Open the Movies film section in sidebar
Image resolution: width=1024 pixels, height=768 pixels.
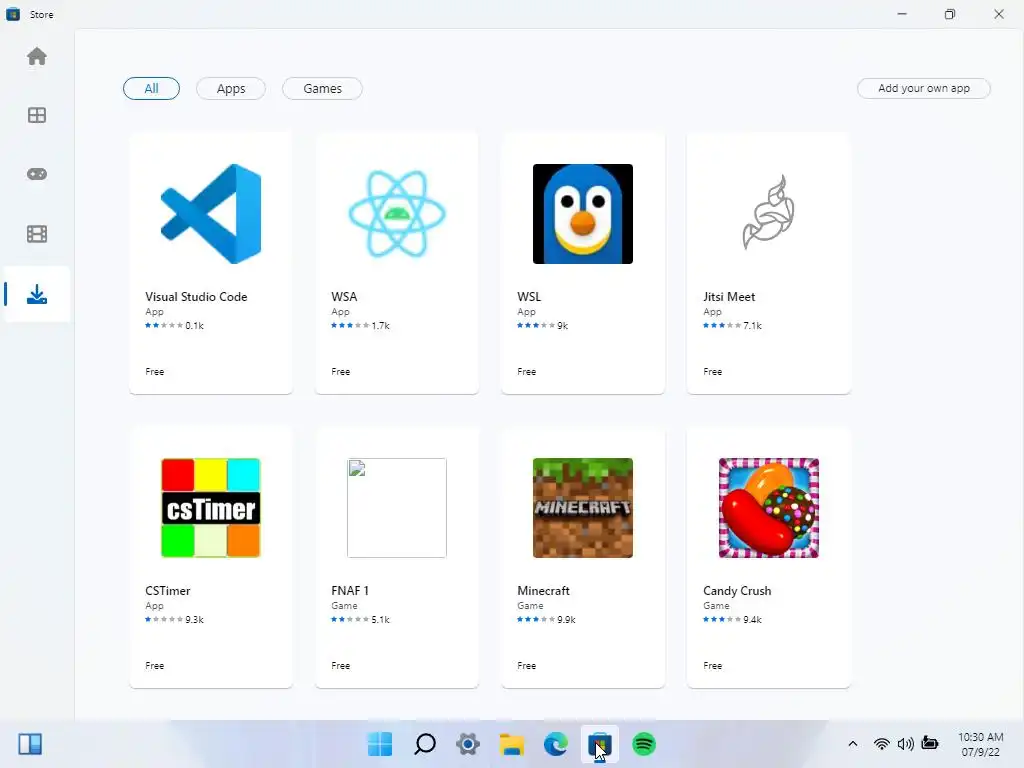37,234
